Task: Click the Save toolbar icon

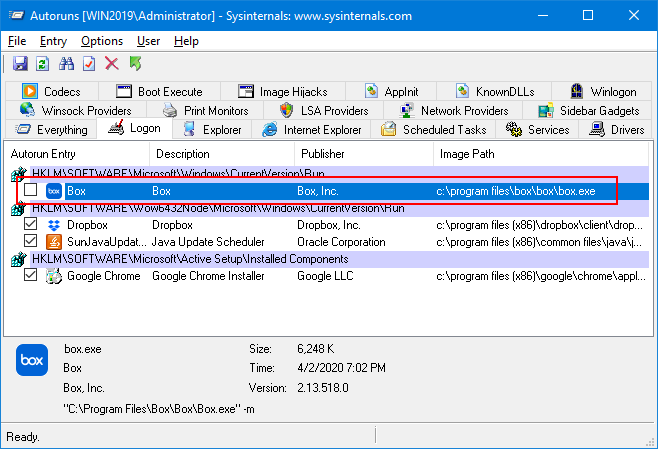Action: coord(20,64)
